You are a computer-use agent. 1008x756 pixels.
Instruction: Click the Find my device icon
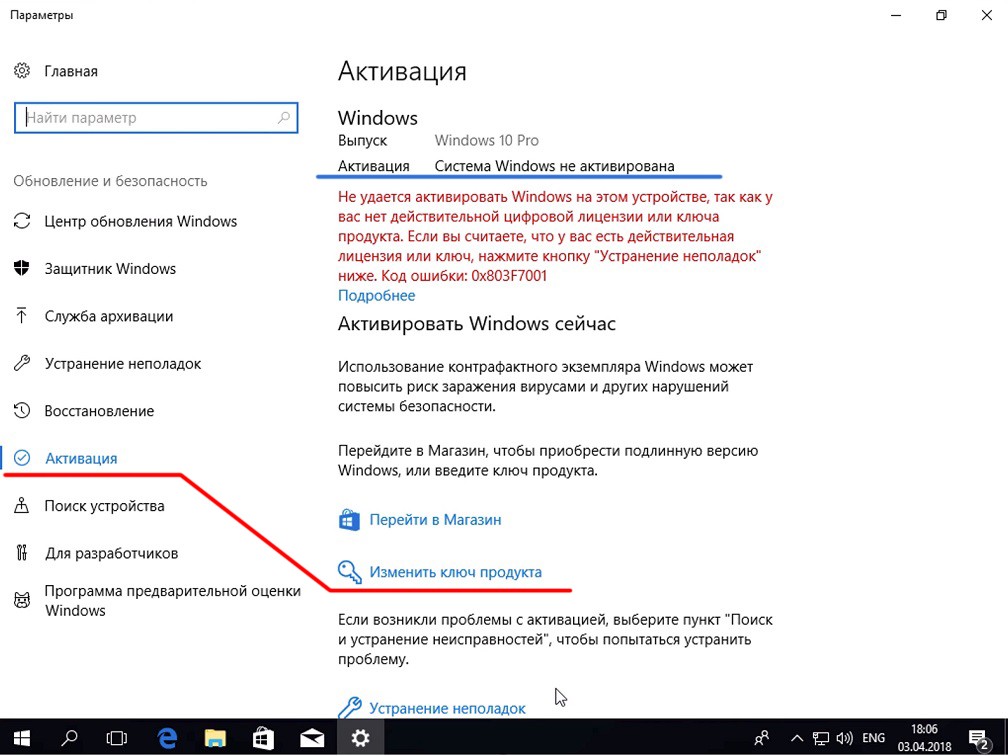click(x=22, y=505)
